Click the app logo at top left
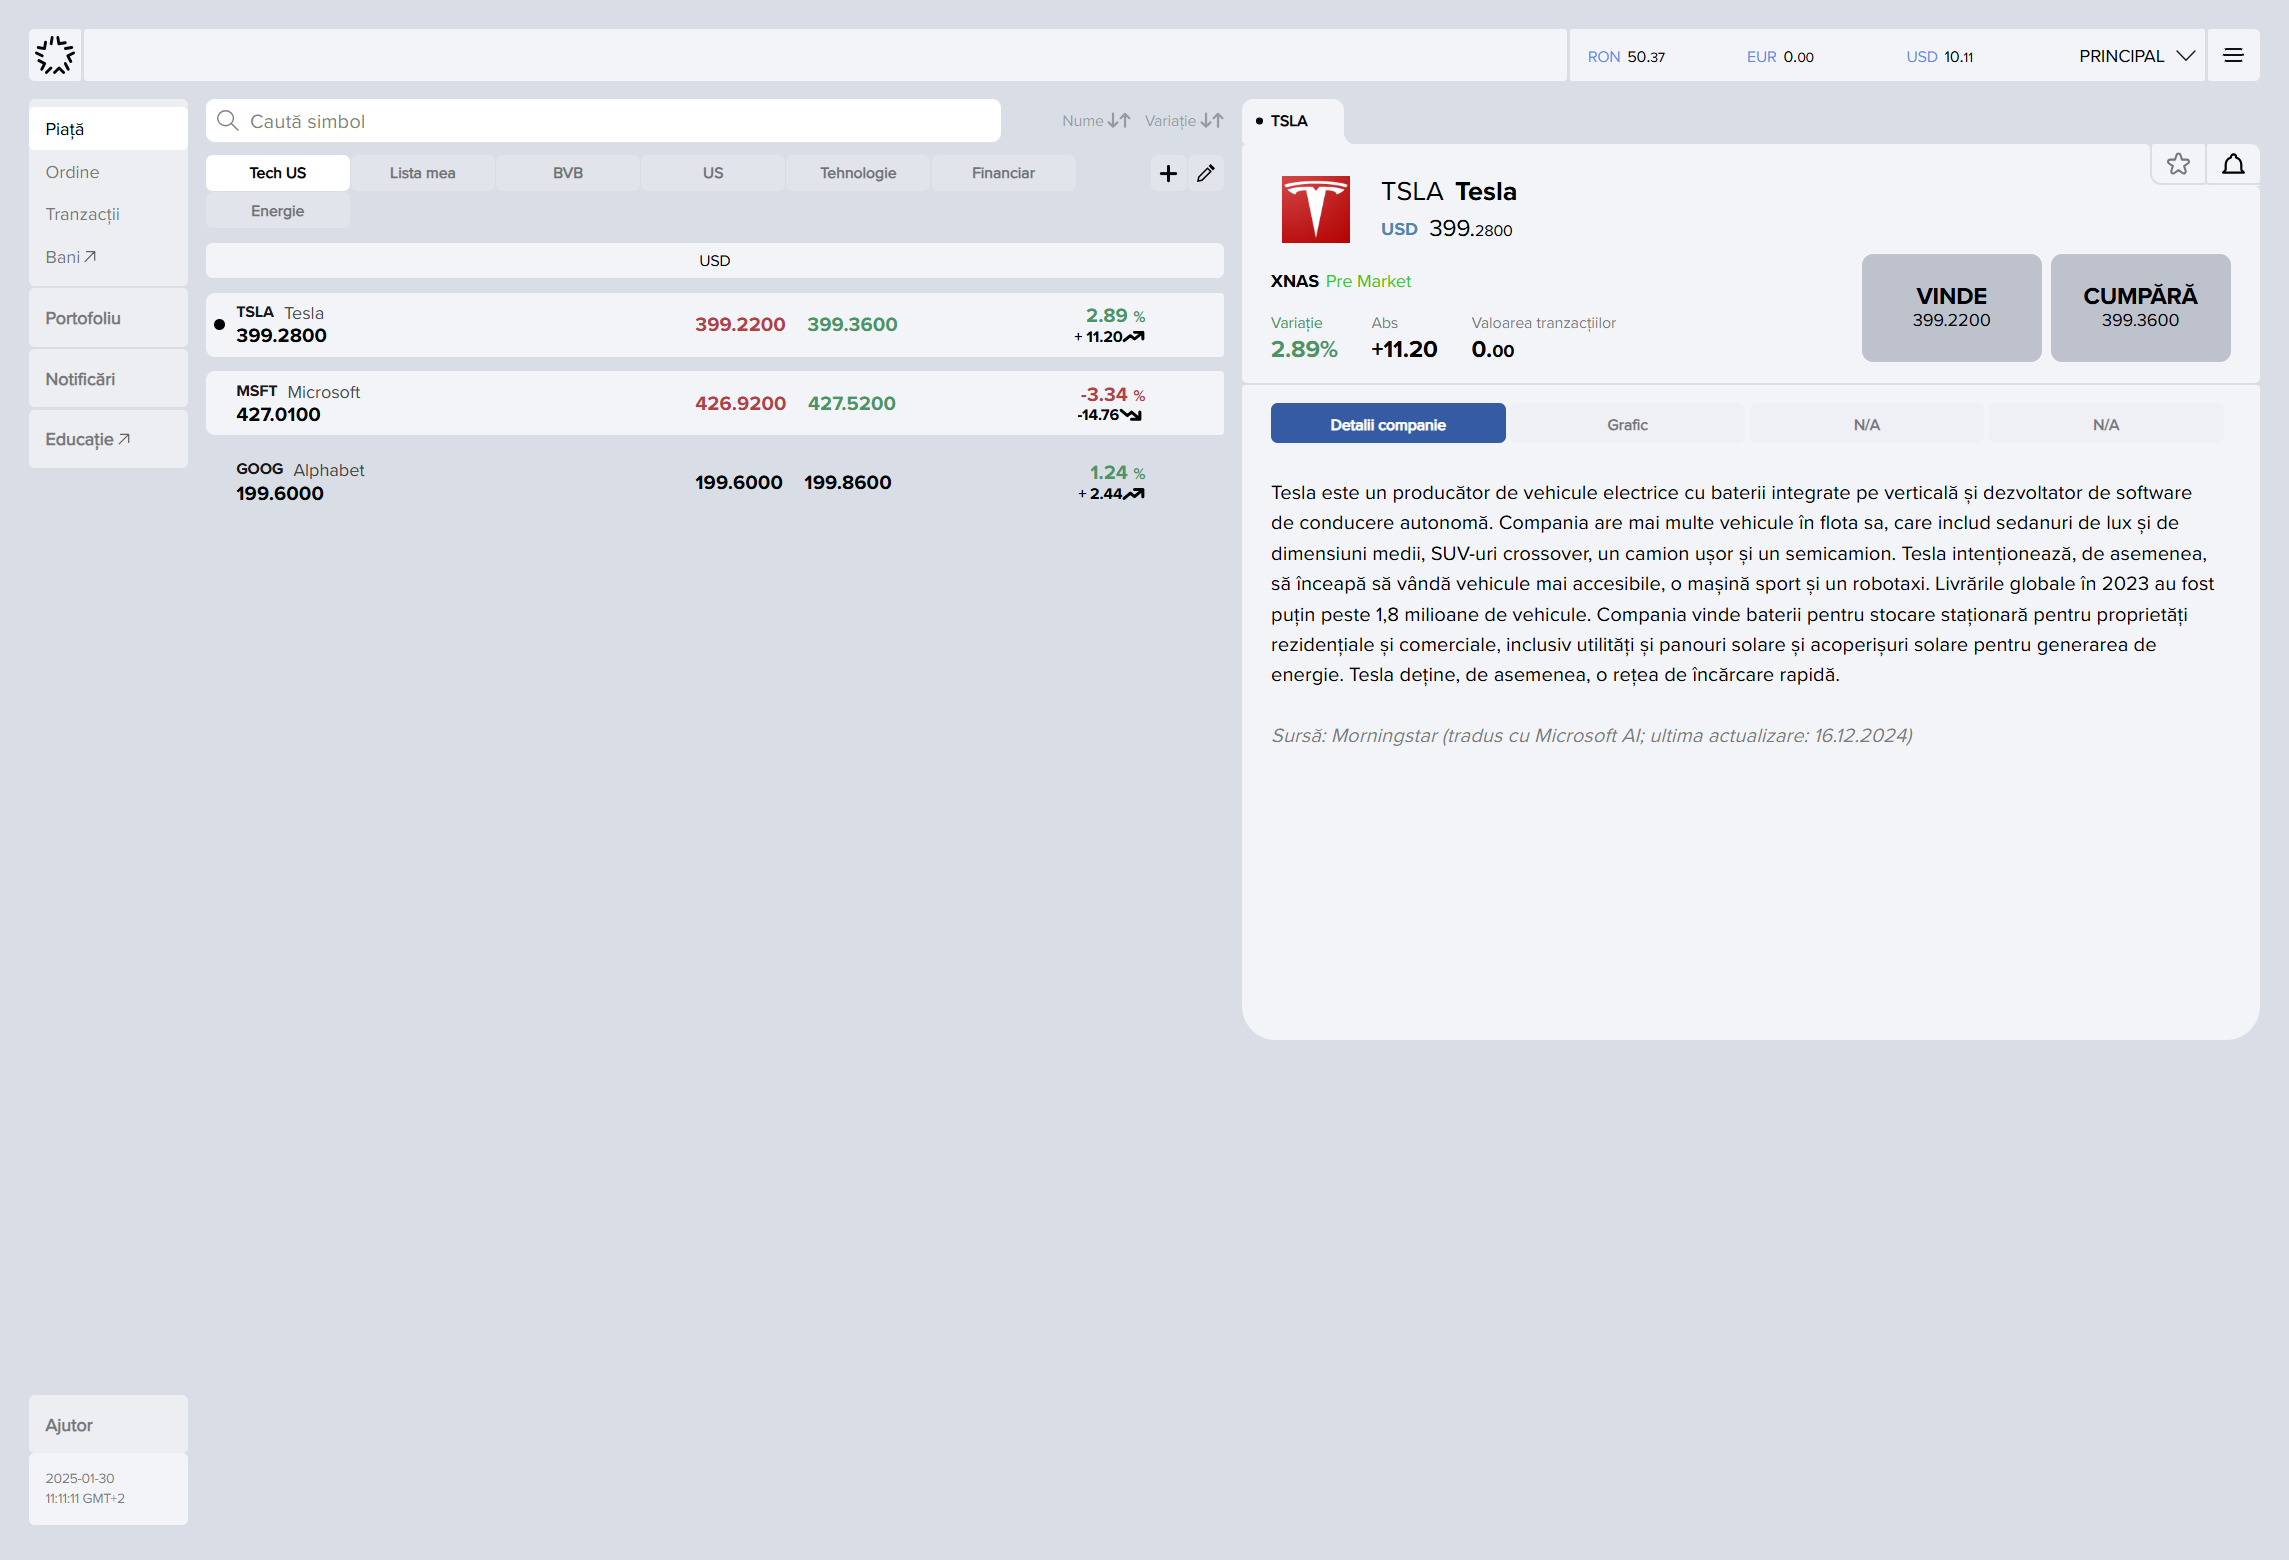This screenshot has height=1560, width=2289. click(55, 55)
